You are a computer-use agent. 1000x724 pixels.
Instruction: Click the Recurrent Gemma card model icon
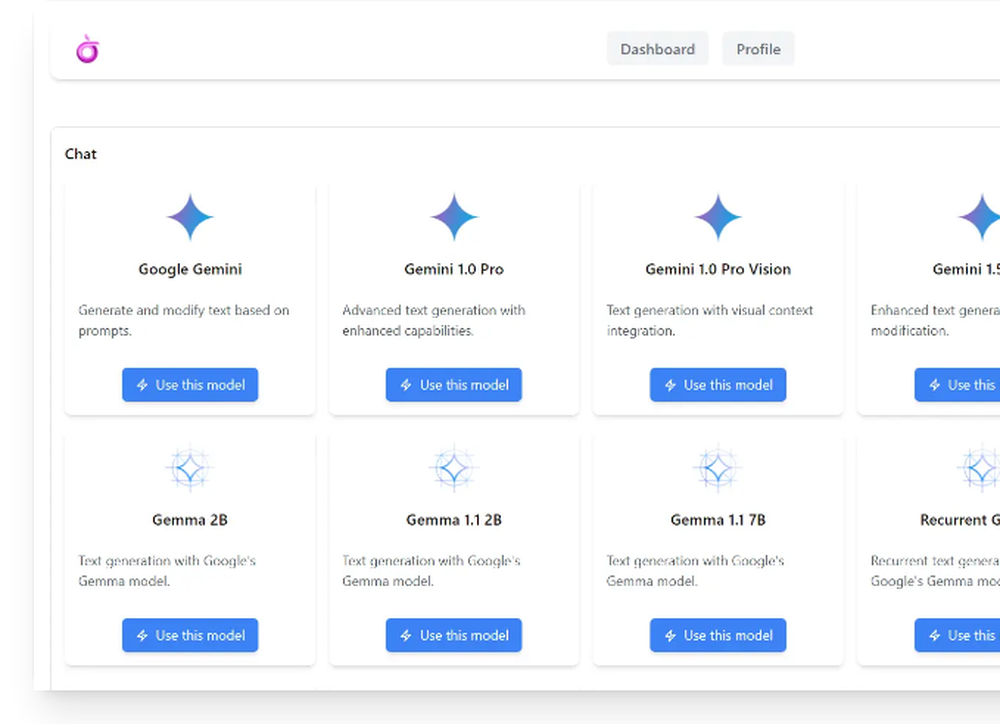[x=980, y=468]
